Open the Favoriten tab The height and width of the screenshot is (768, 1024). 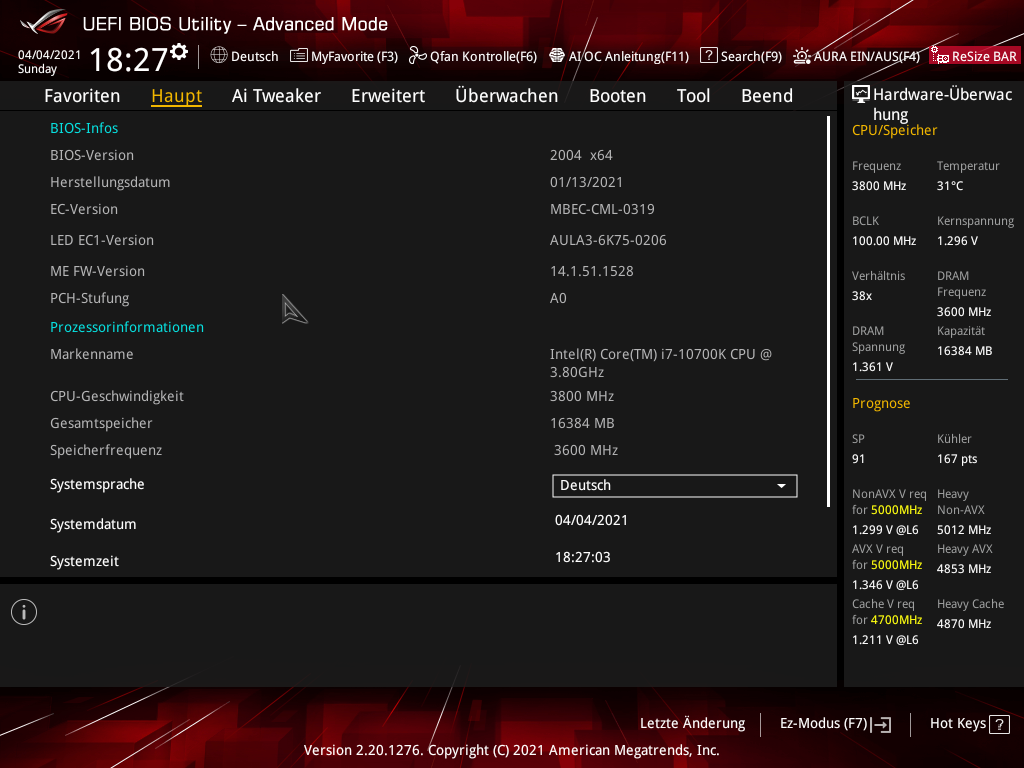point(82,96)
